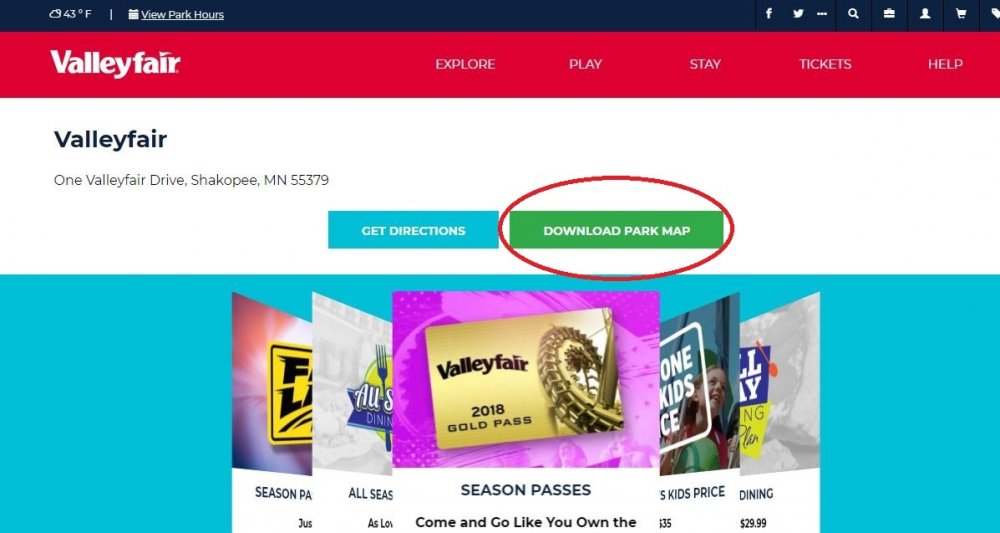Viewport: 1000px width, 533px height.
Task: Expand the STAY menu
Action: coord(705,64)
